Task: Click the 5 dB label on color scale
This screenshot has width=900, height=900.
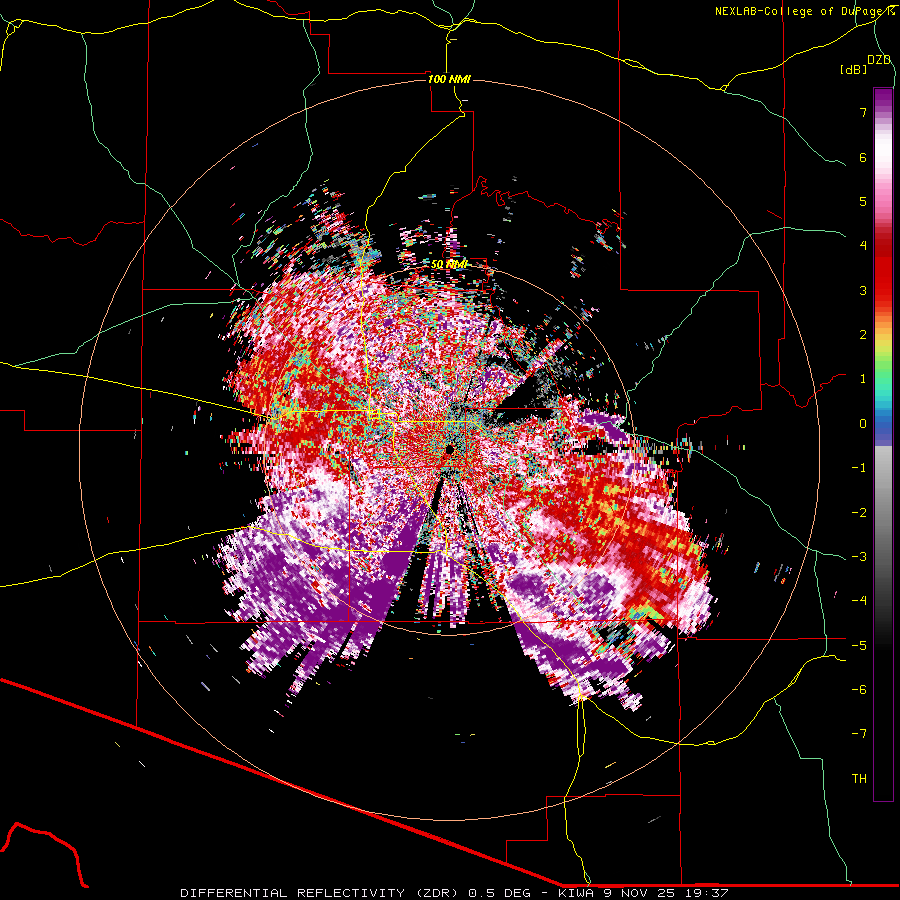Action: point(863,201)
